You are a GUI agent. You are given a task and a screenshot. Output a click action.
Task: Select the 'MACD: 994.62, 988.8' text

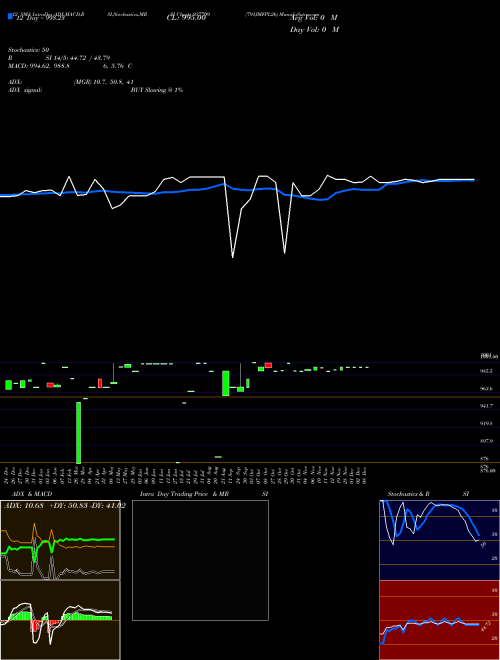point(39,66)
